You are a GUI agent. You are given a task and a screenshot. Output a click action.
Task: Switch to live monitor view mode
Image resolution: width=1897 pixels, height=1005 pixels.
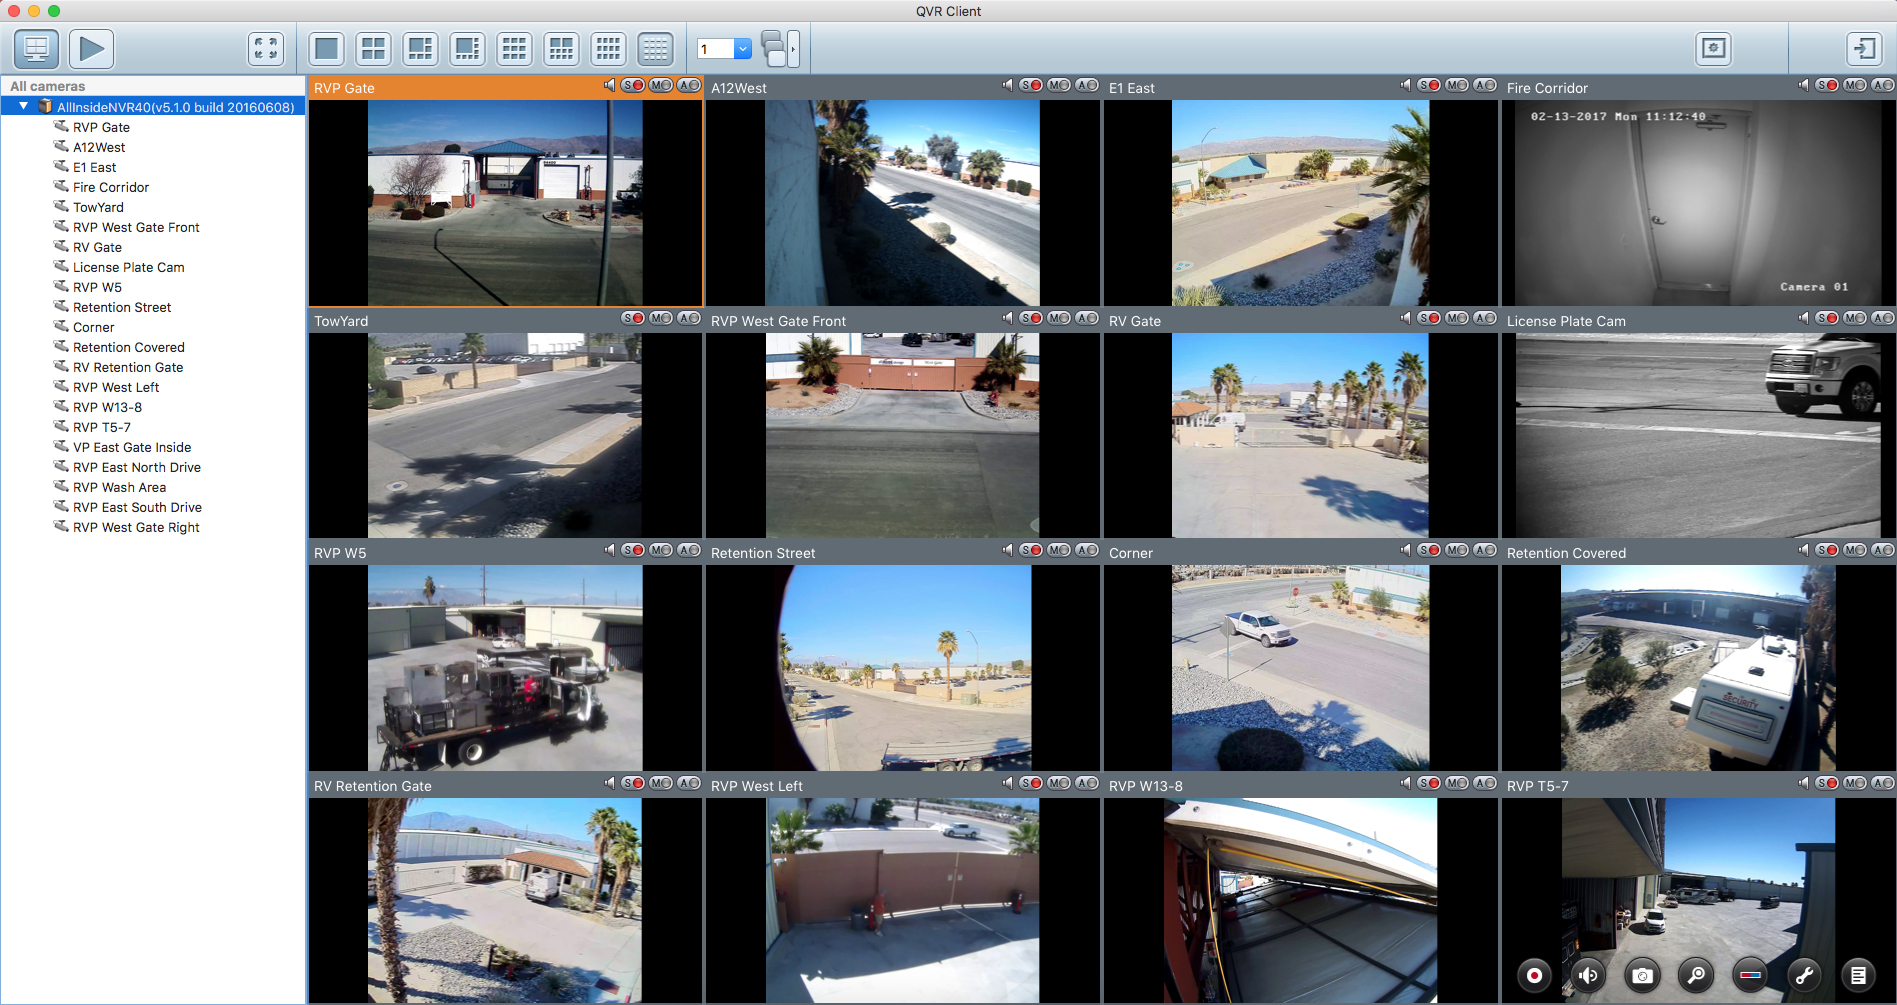tap(36, 48)
